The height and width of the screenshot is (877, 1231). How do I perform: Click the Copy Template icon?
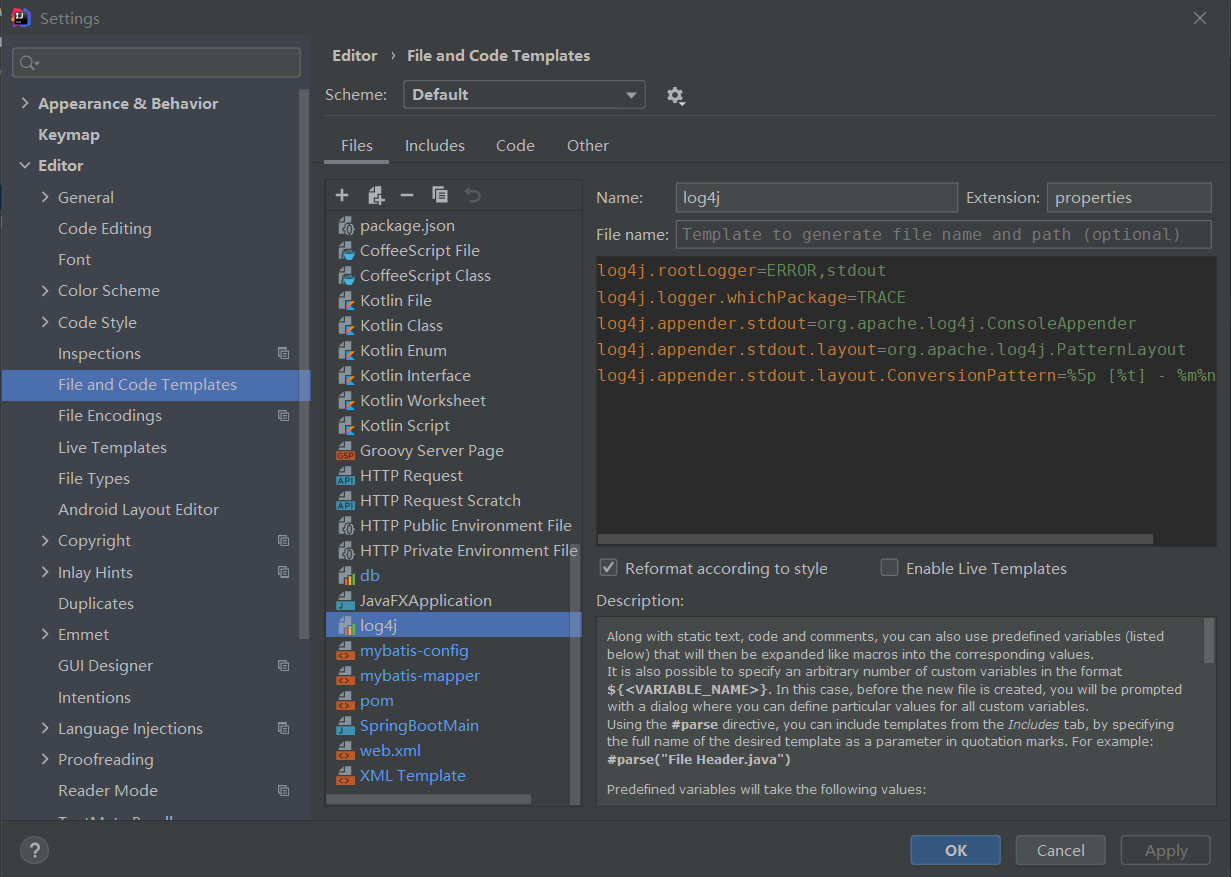pos(440,195)
